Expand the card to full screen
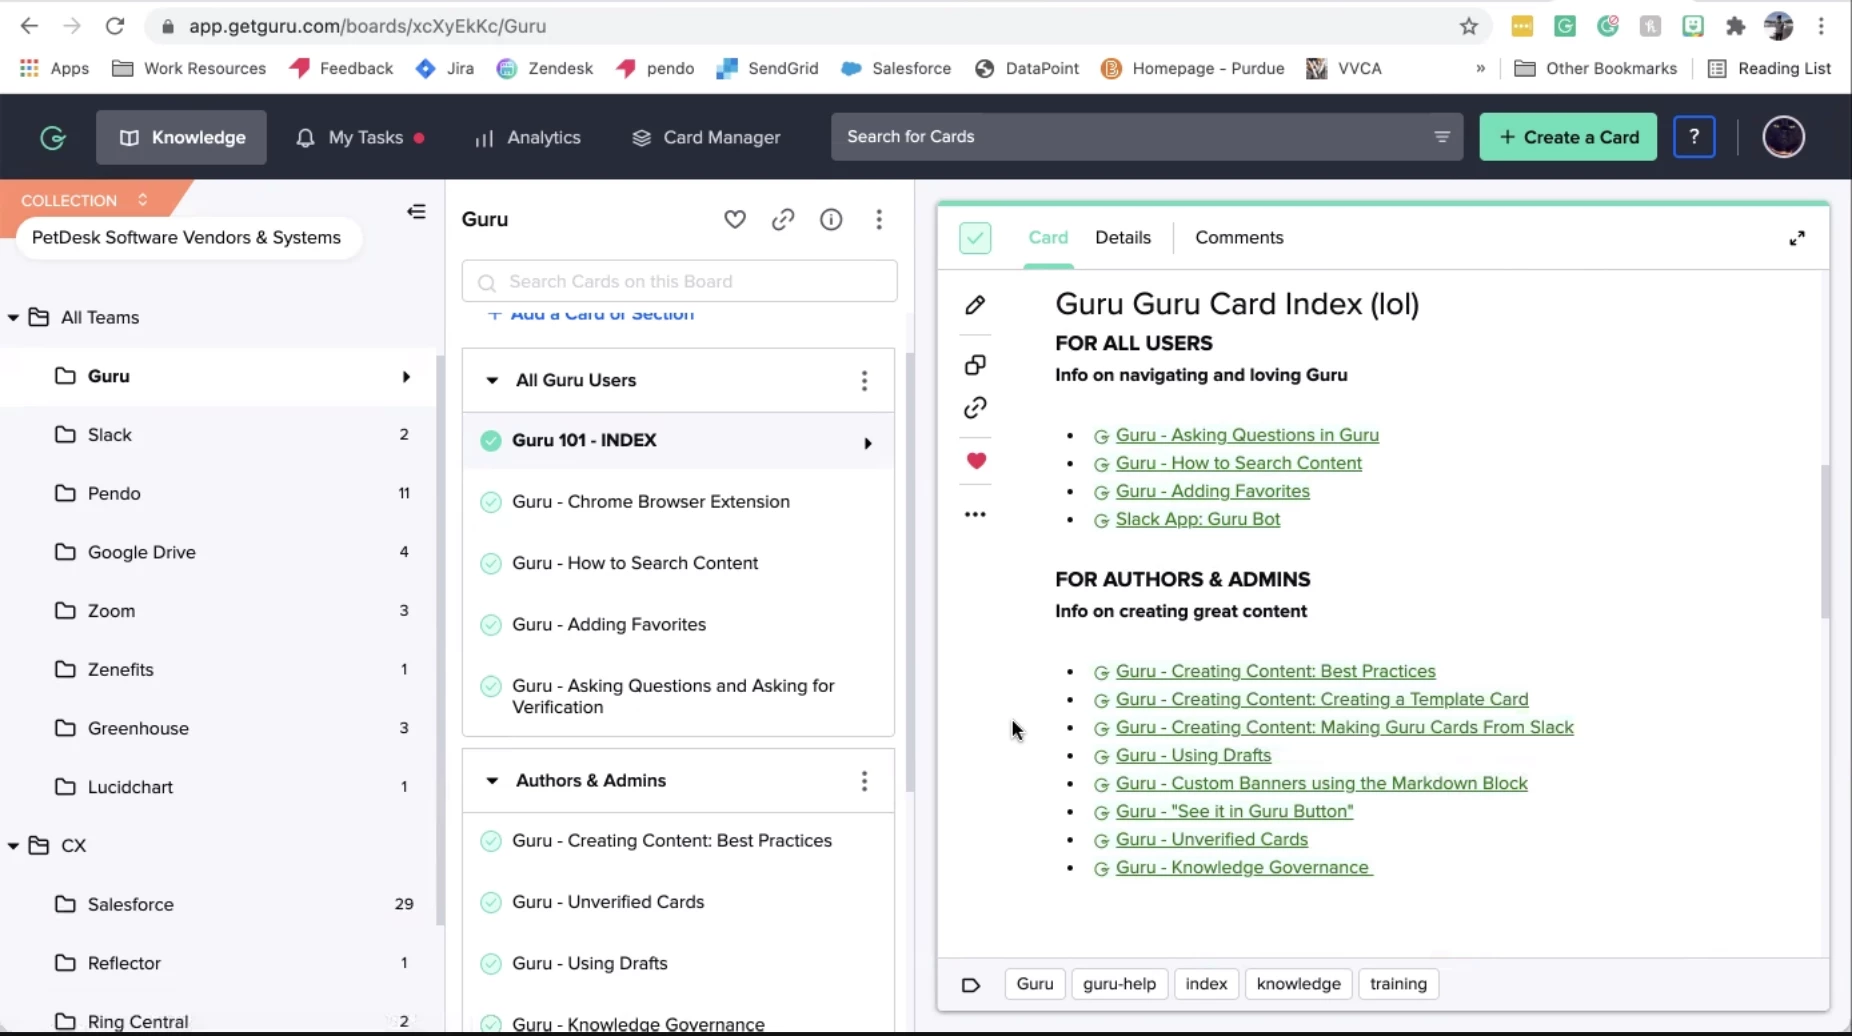1852x1036 pixels. (1797, 238)
